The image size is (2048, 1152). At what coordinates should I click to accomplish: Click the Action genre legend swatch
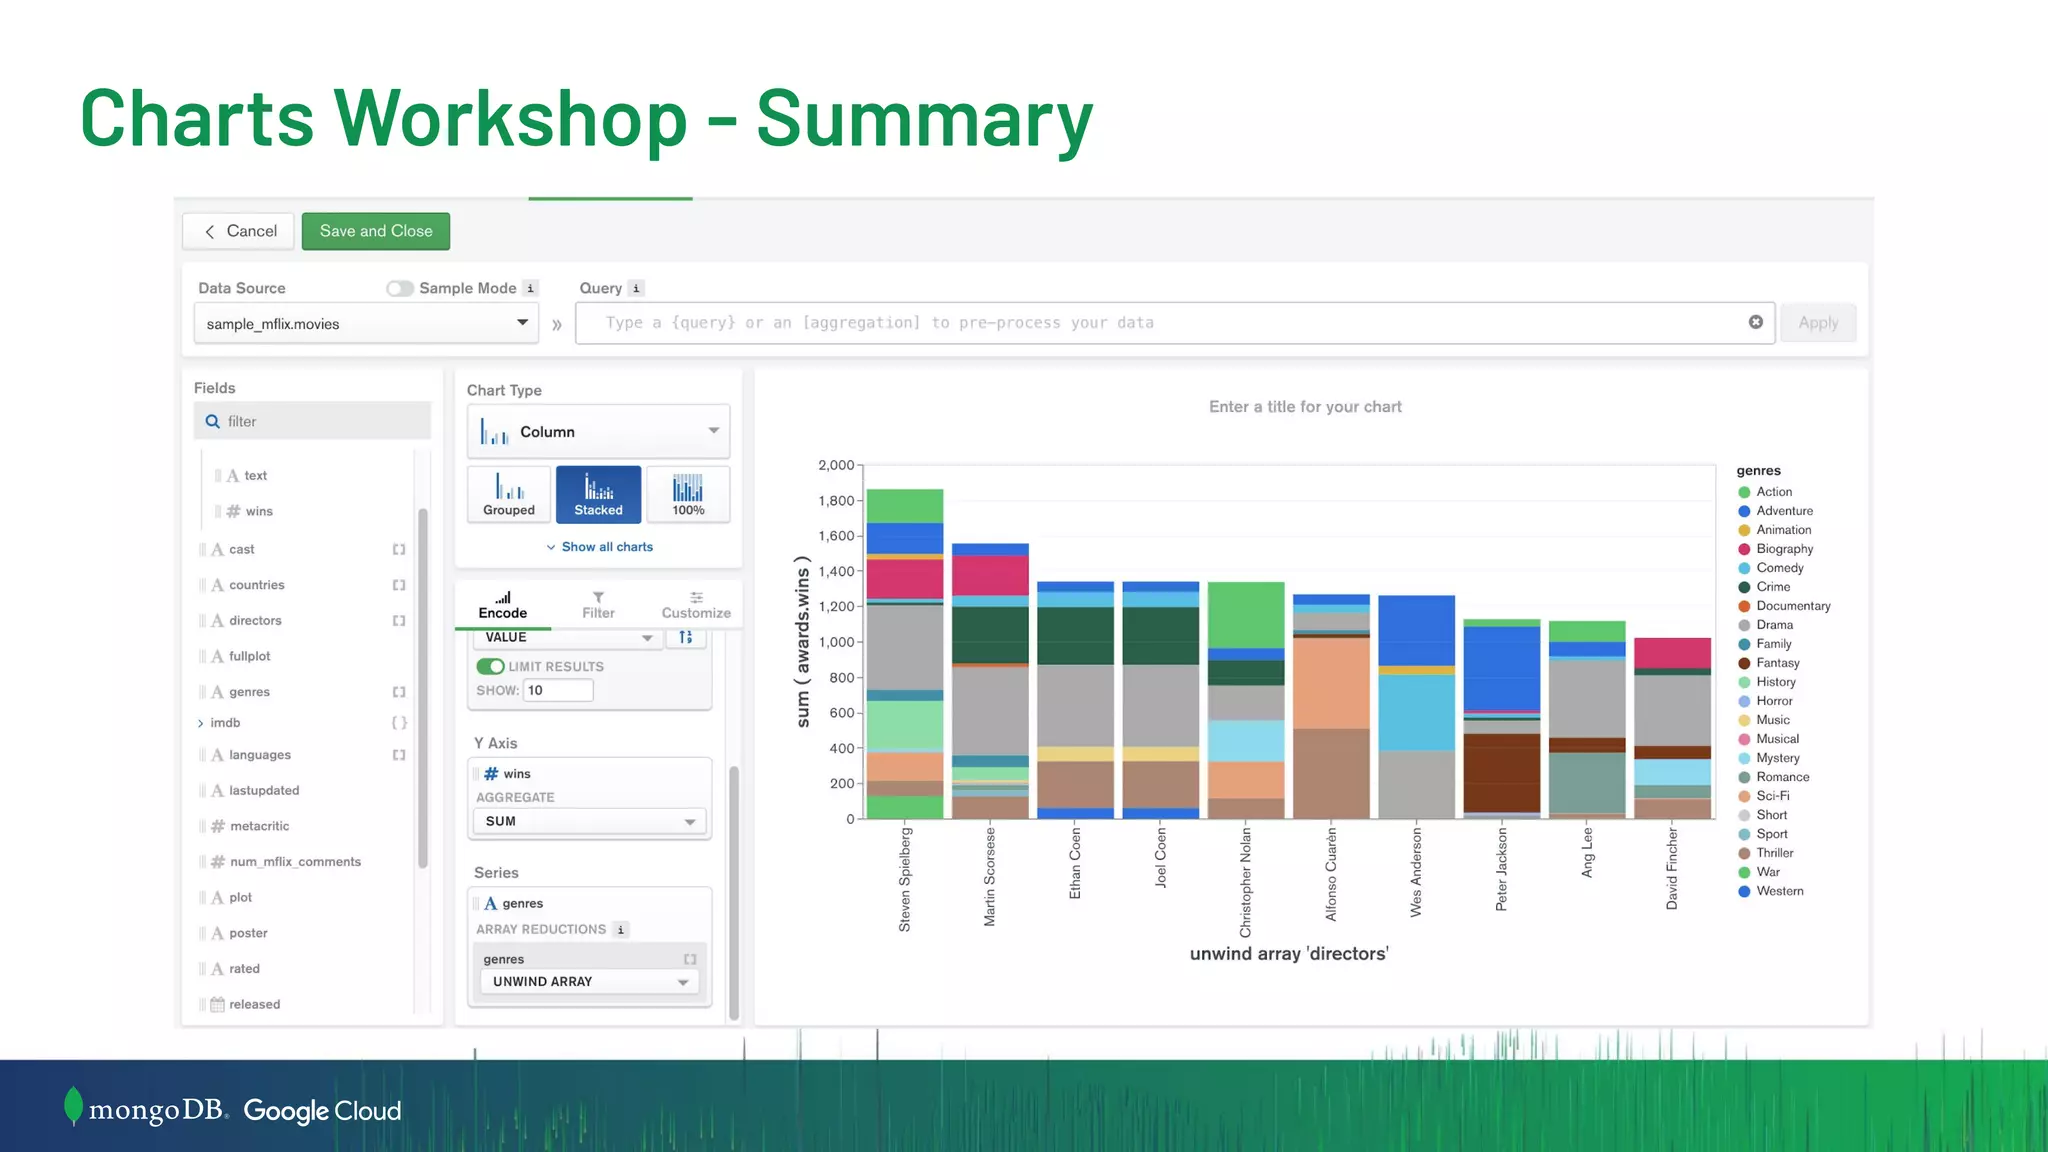click(x=1744, y=492)
